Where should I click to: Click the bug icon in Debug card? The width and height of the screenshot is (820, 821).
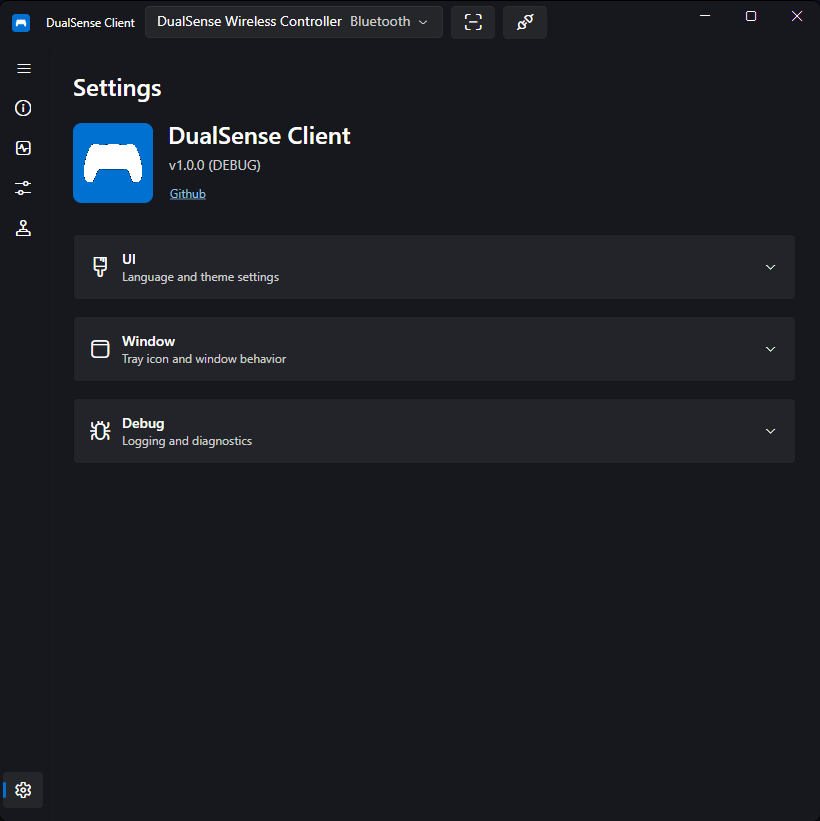(x=100, y=431)
